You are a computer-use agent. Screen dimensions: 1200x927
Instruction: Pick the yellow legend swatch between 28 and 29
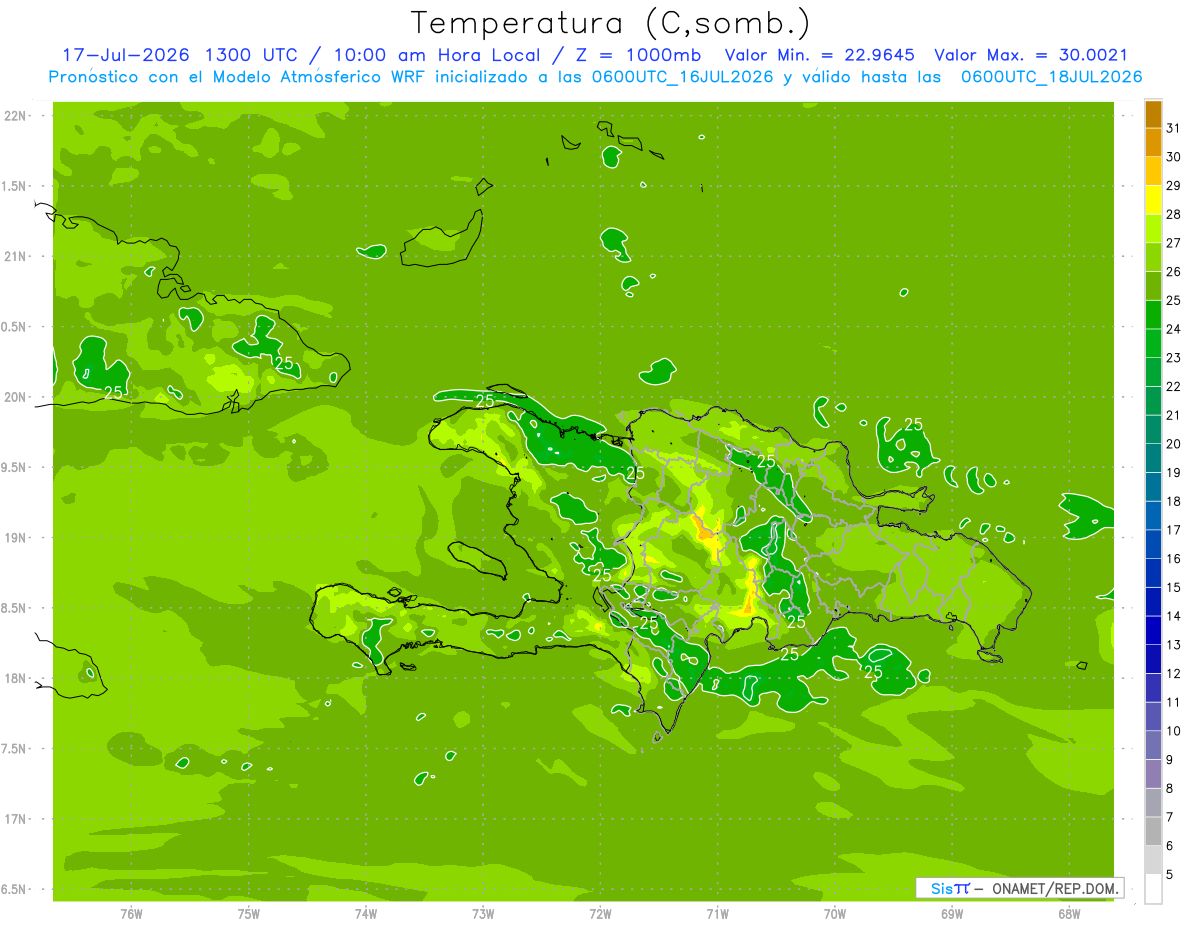click(x=1153, y=200)
